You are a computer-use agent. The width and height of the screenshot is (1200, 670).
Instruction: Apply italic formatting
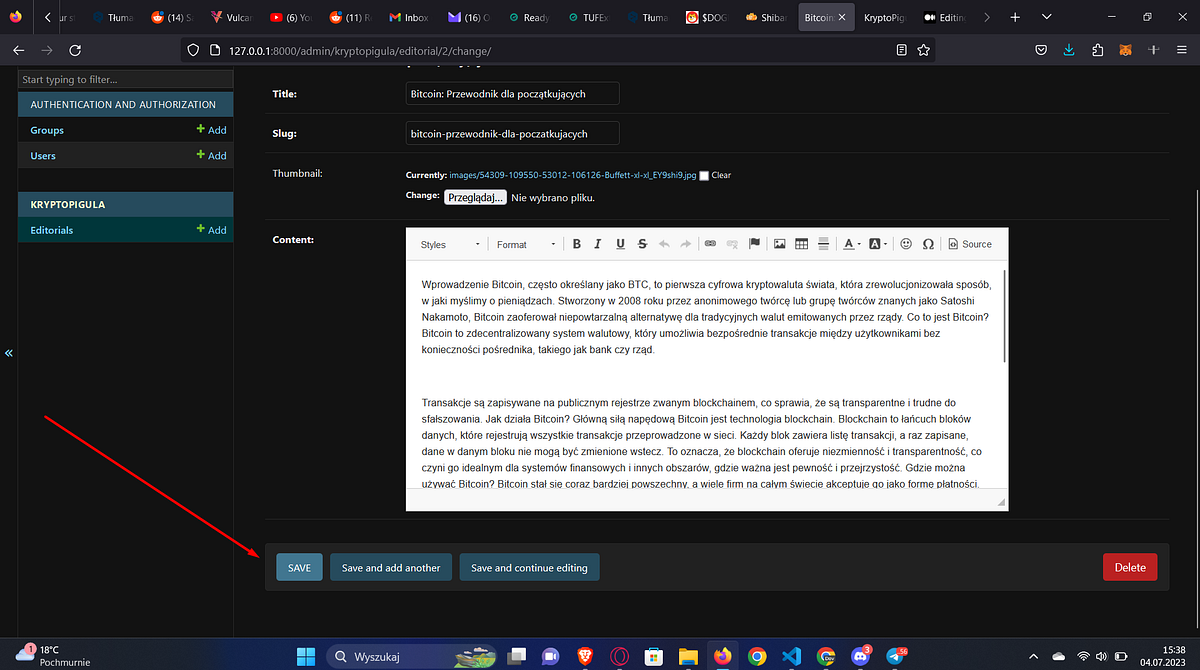coord(598,243)
